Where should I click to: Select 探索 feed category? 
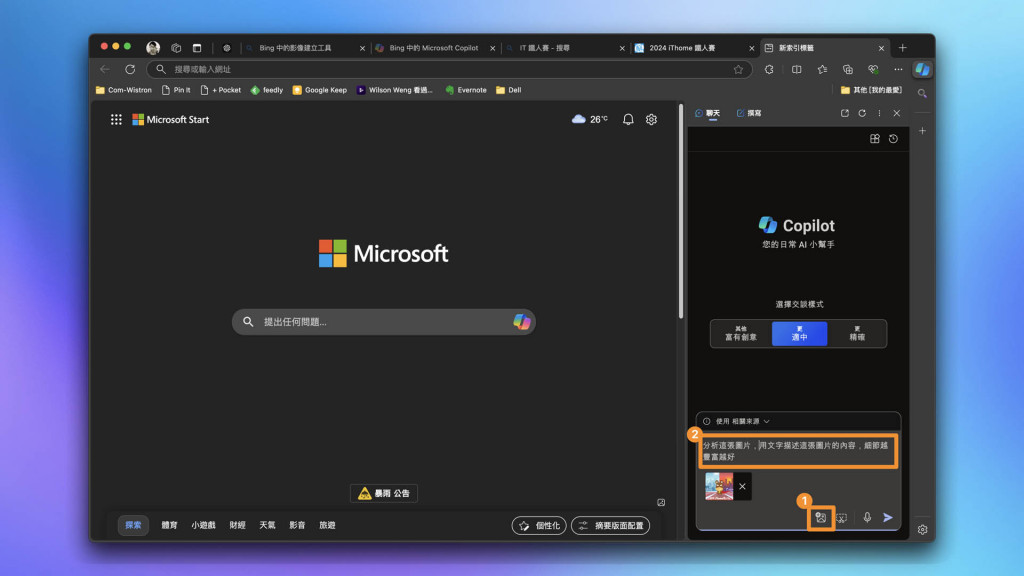tap(133, 525)
